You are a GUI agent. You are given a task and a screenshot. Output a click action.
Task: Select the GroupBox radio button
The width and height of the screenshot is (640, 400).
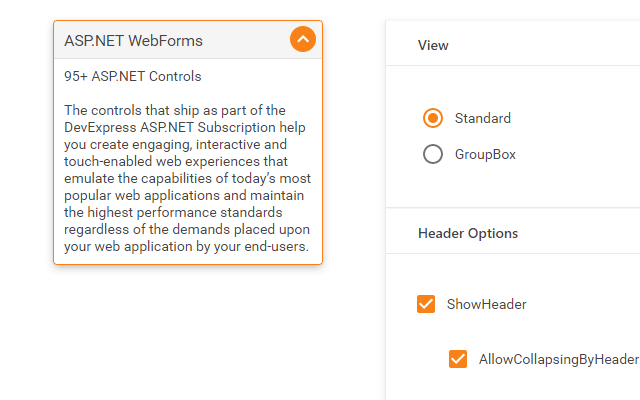click(x=433, y=154)
